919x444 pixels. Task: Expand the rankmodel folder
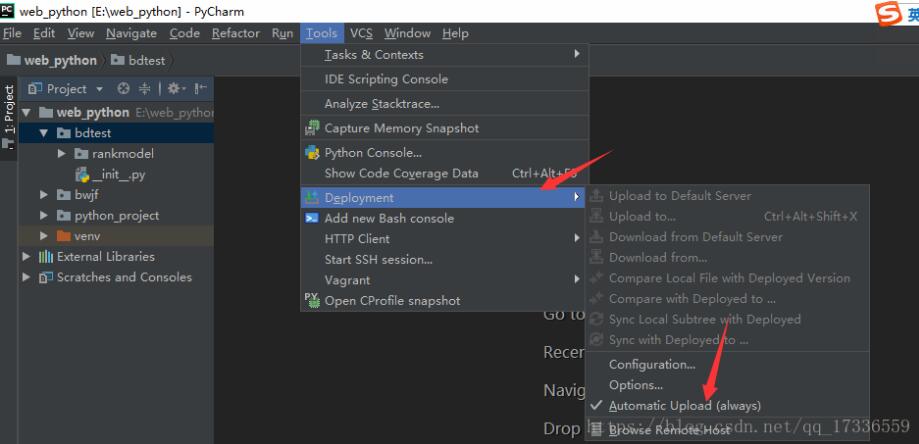tap(62, 154)
